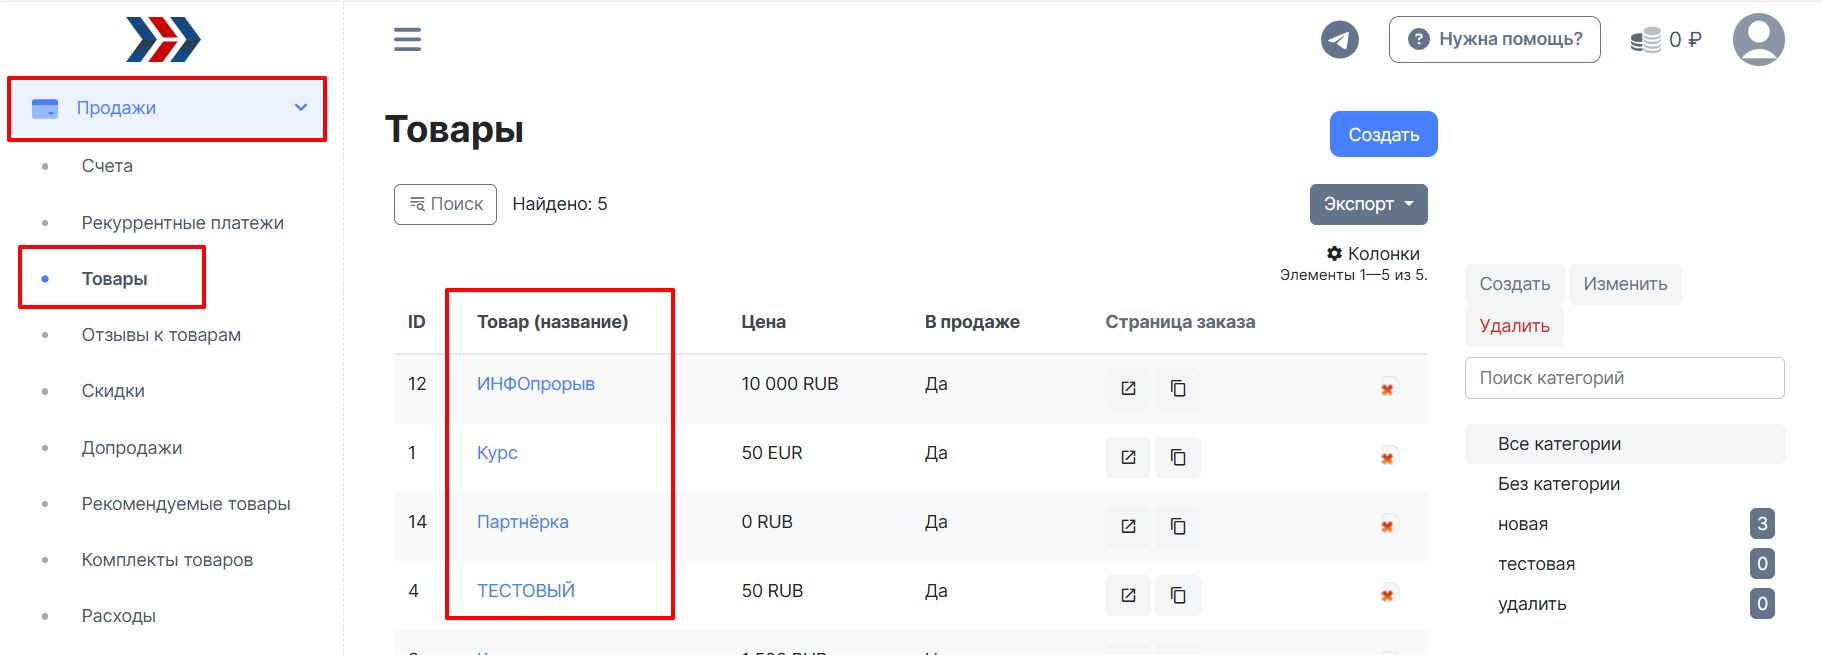Open Отзывы к товарам
Screen dimensions: 1822x655
point(161,335)
